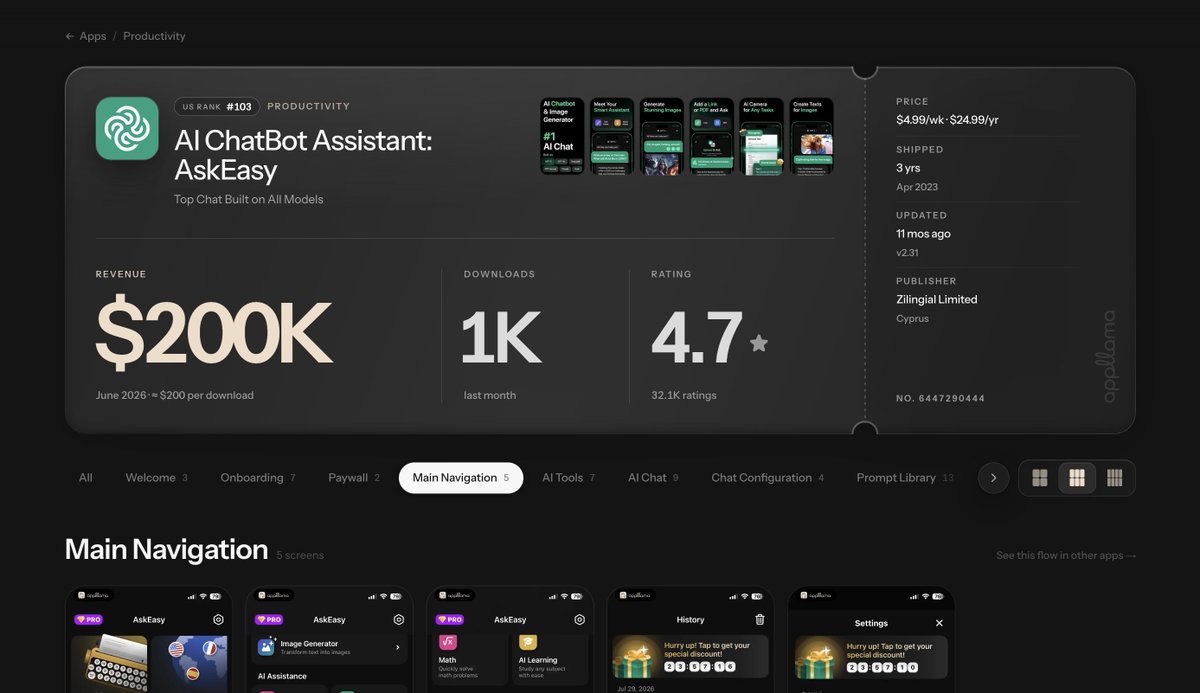Switch to the two-column grid view

[x=1040, y=478]
